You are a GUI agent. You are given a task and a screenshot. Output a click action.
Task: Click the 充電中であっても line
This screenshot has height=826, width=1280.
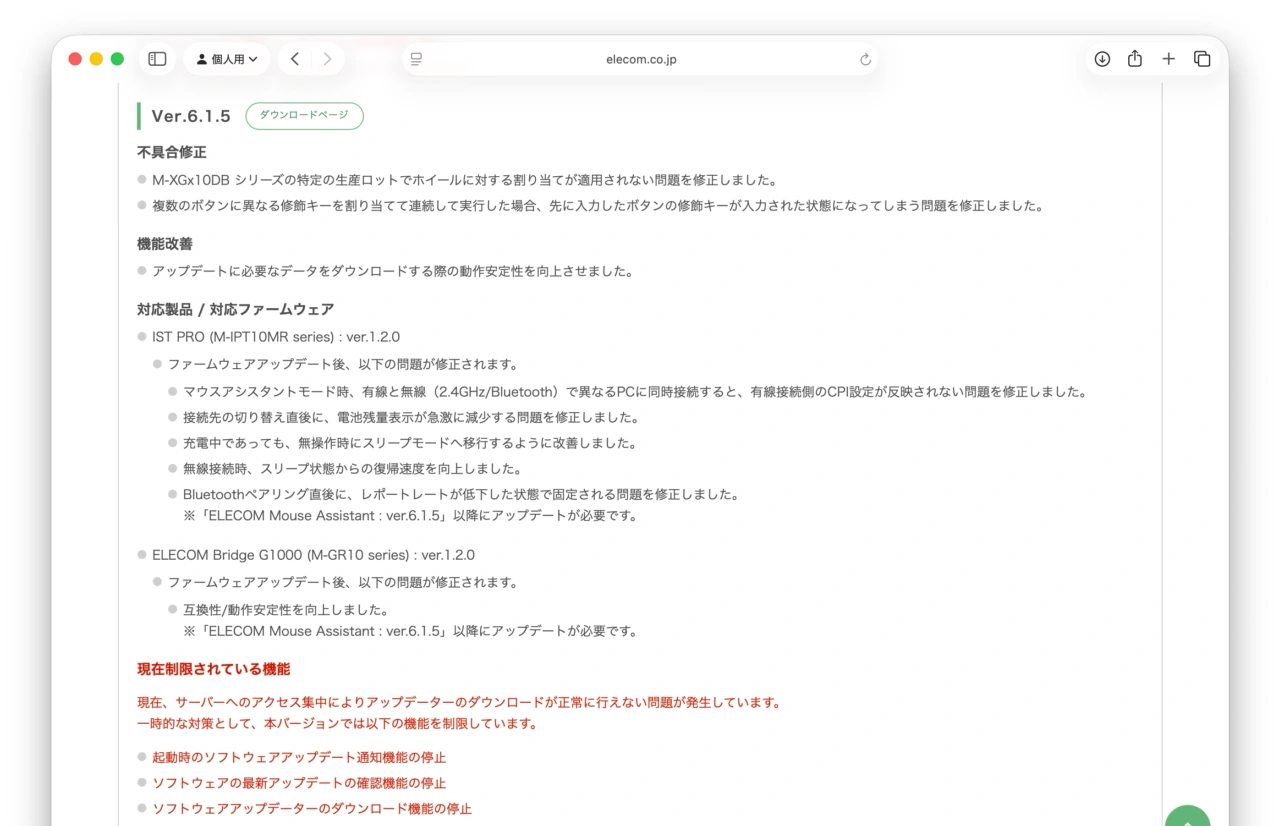click(410, 443)
